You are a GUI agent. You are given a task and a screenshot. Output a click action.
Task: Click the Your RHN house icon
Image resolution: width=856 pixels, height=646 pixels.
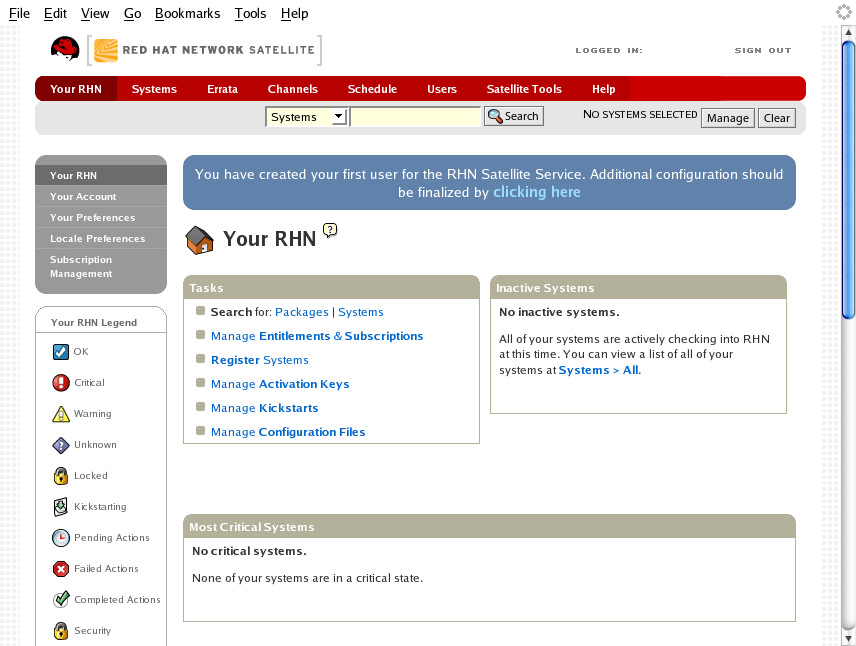199,240
